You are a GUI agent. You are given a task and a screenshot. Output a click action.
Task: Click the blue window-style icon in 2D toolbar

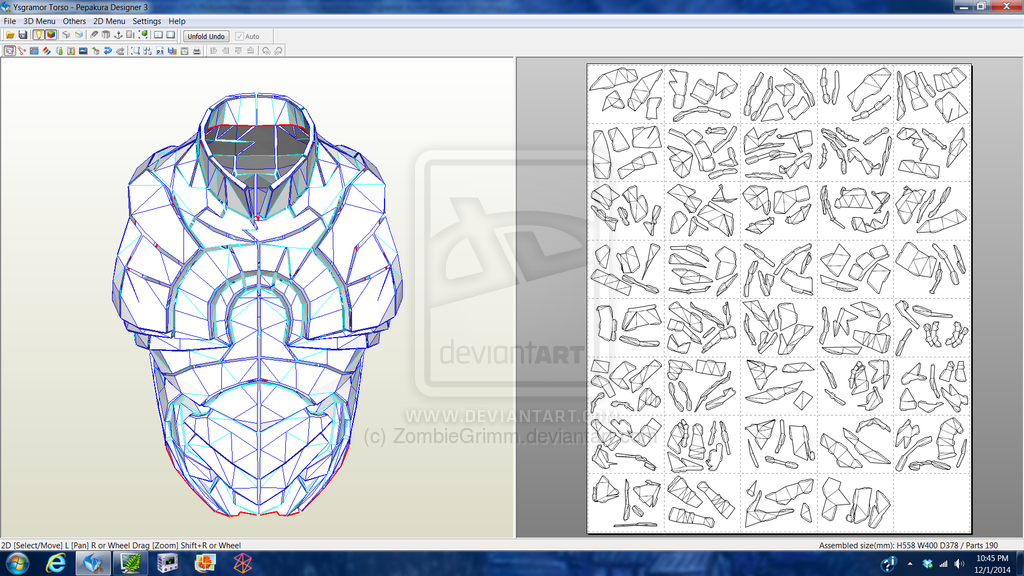(x=34, y=50)
